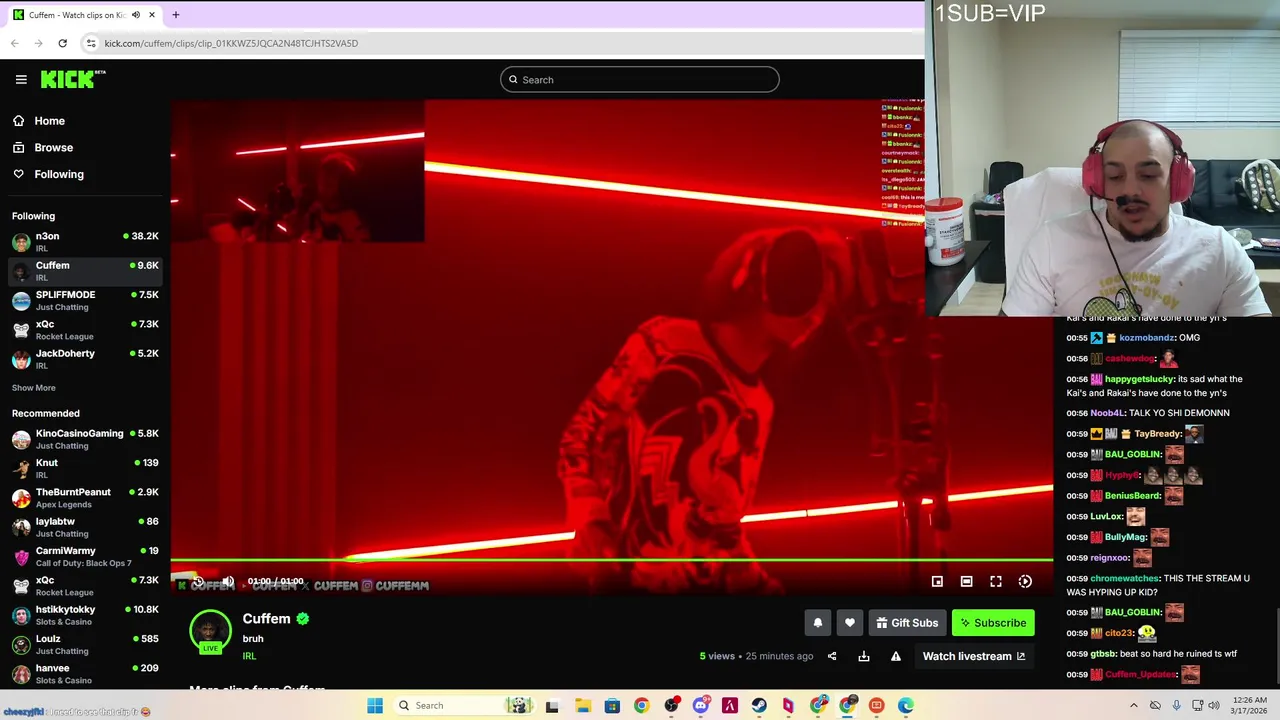The image size is (1280, 720).
Task: Open Microsoft Store from taskbar
Action: pyautogui.click(x=612, y=706)
